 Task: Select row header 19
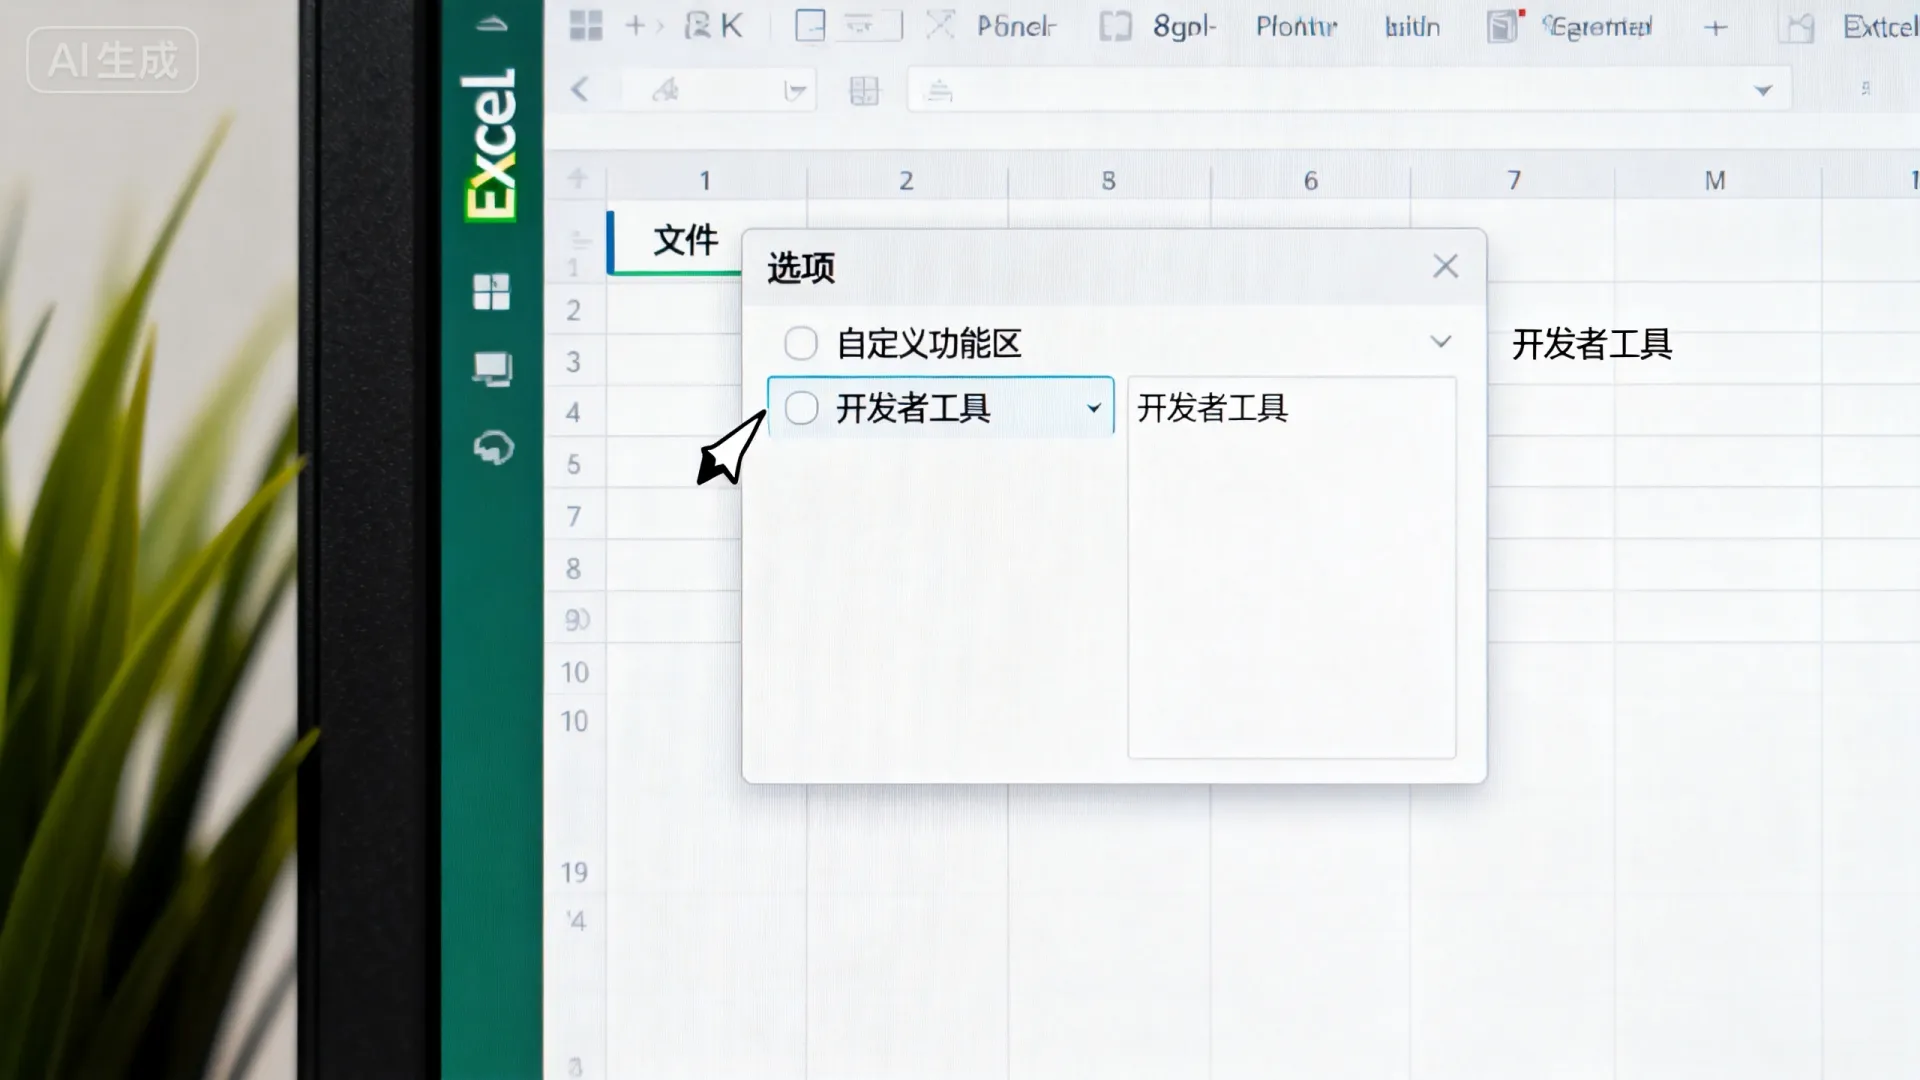point(574,872)
